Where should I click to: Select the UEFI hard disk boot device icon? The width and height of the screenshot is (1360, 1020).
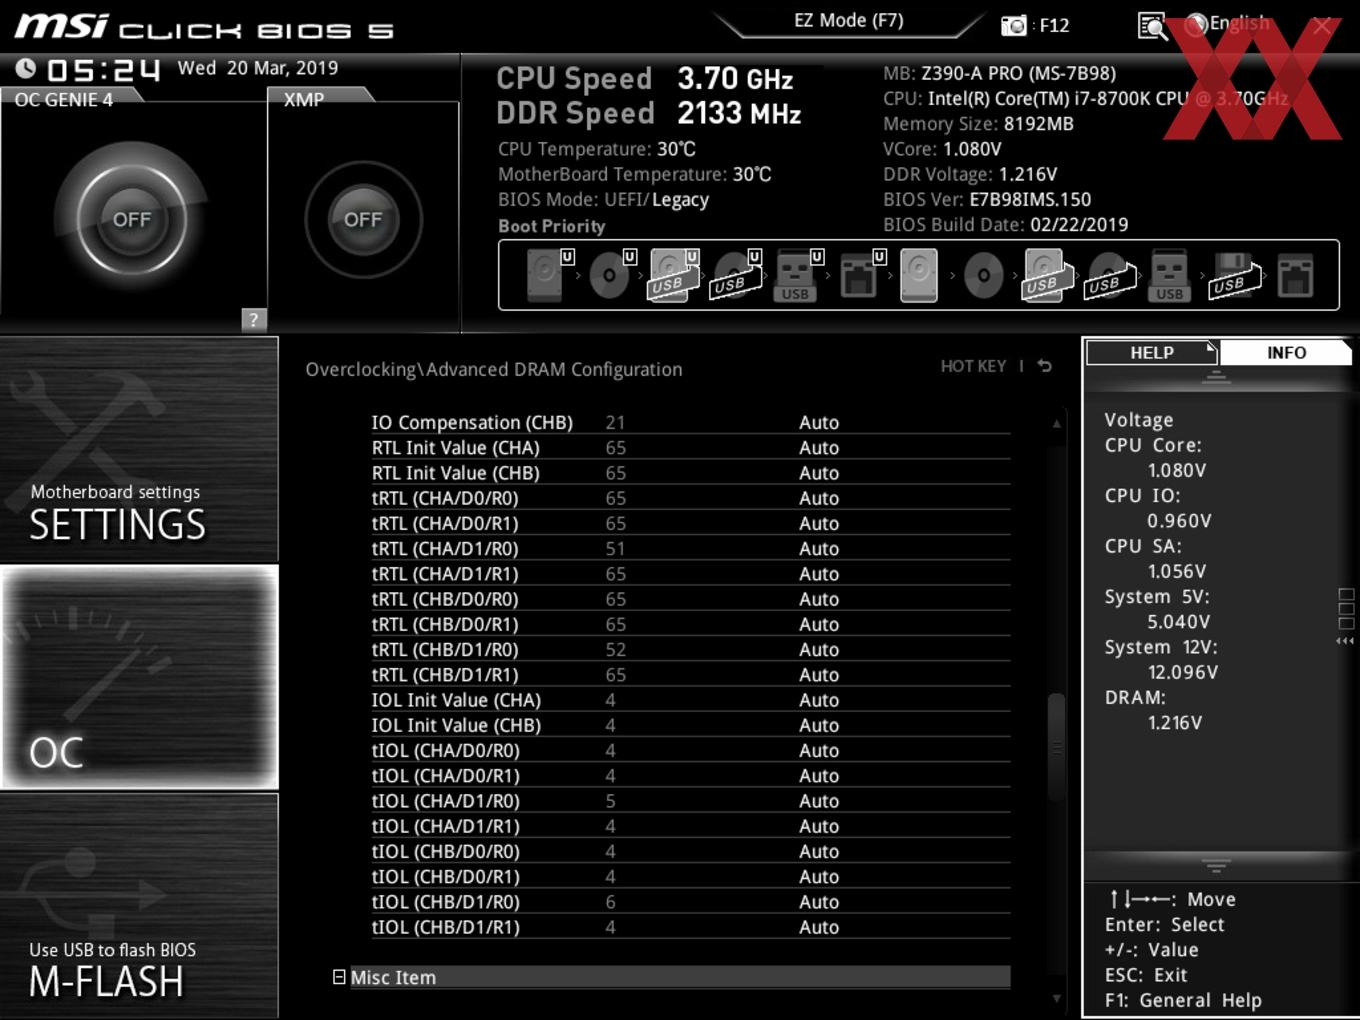tap(549, 275)
